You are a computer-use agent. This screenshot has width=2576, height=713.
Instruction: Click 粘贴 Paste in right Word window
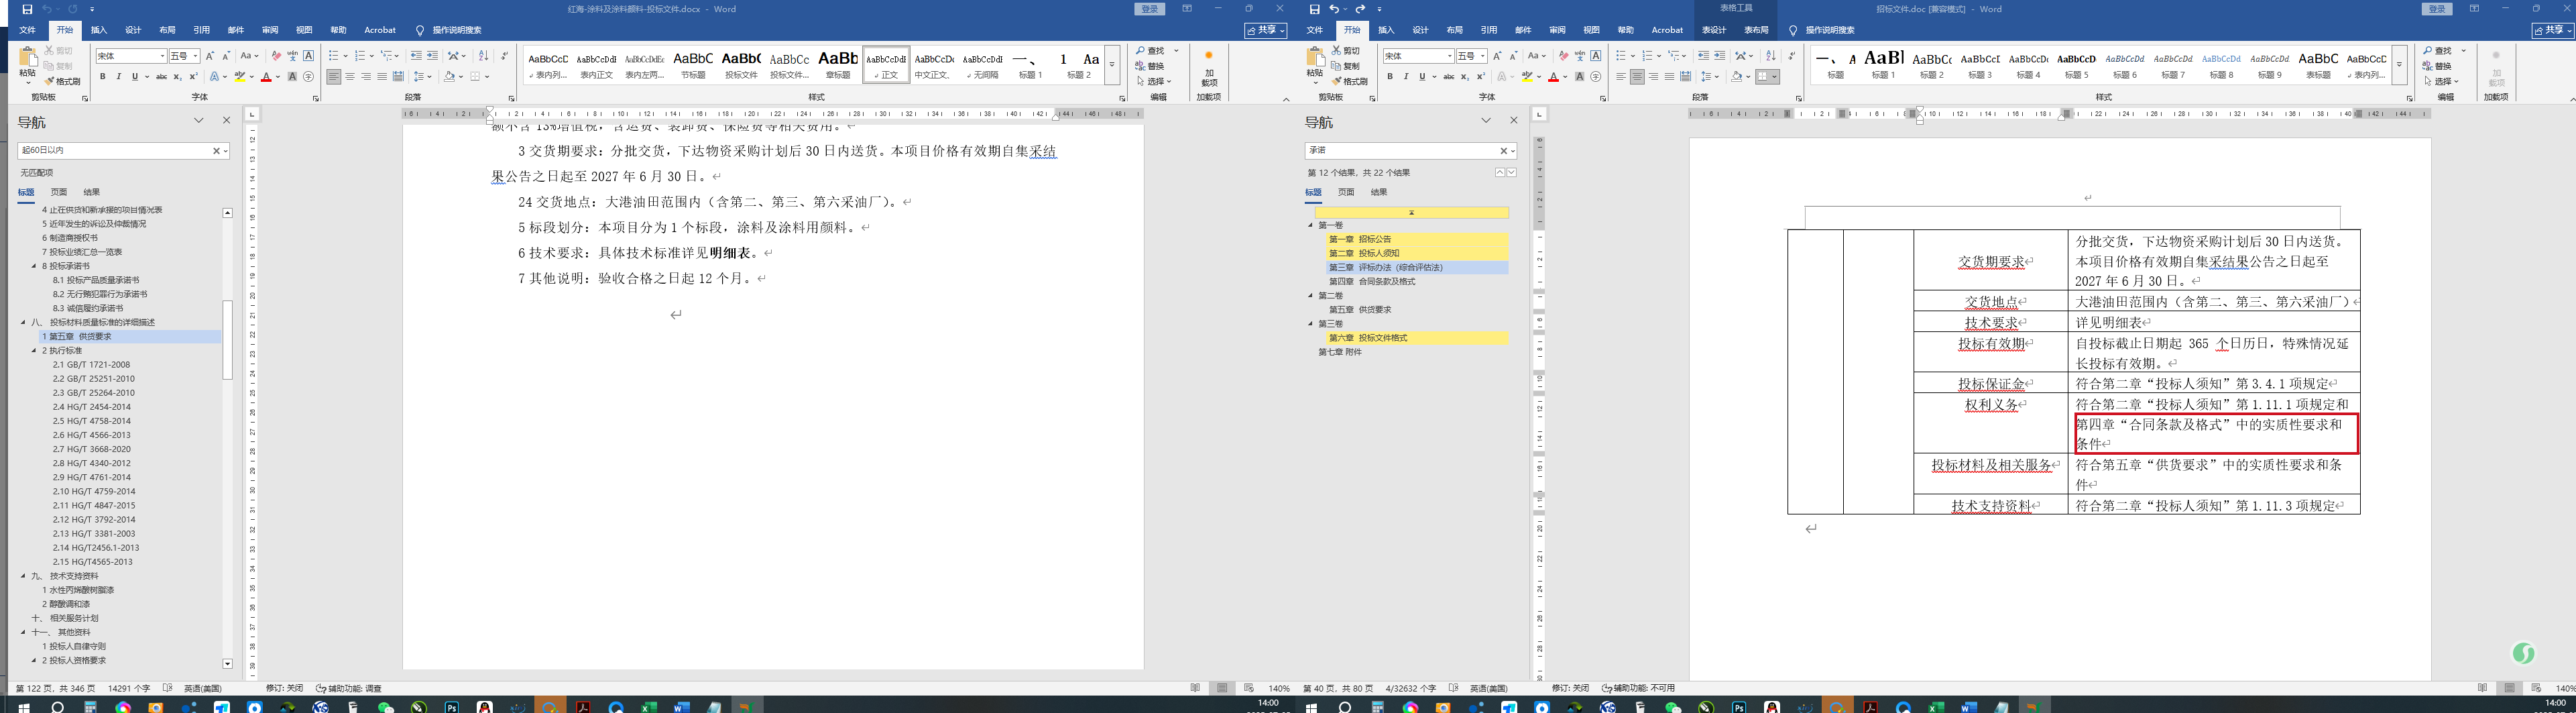pyautogui.click(x=1315, y=65)
